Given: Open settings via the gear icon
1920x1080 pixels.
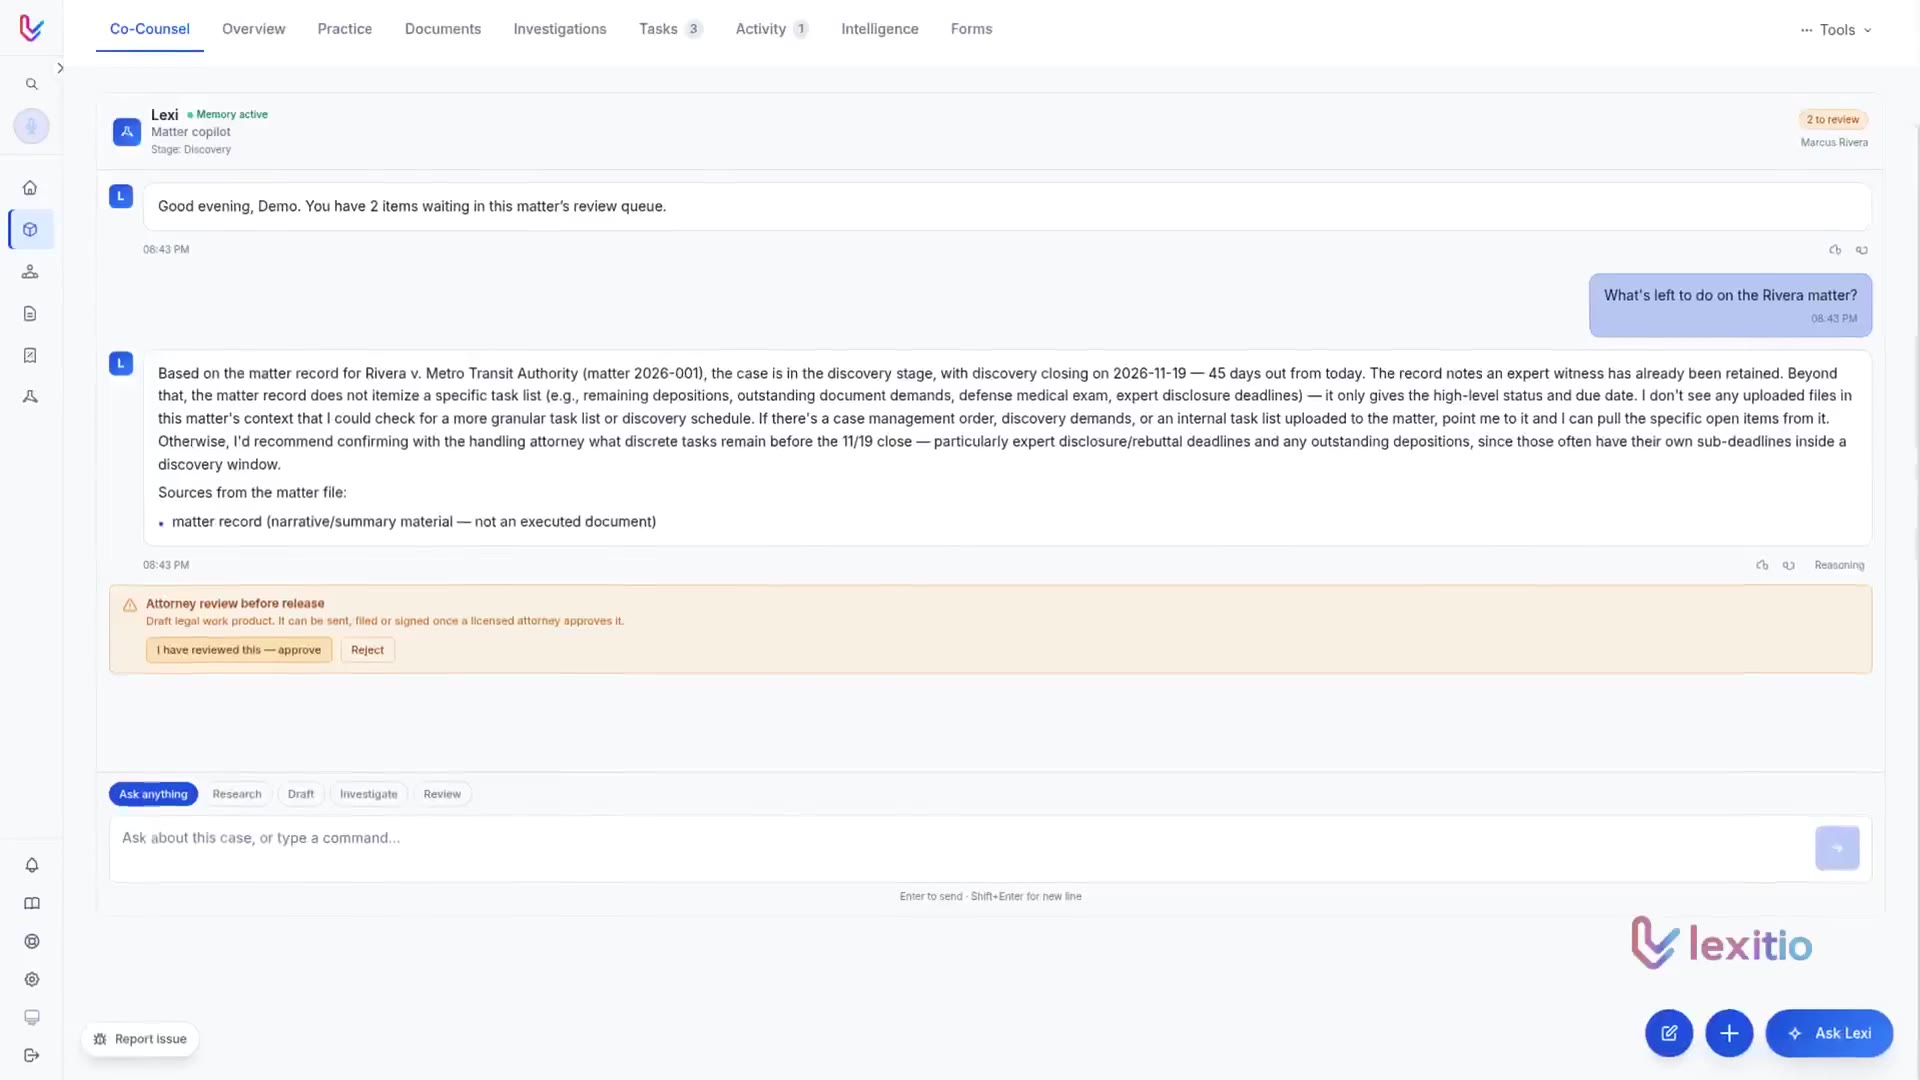Looking at the screenshot, I should [32, 979].
